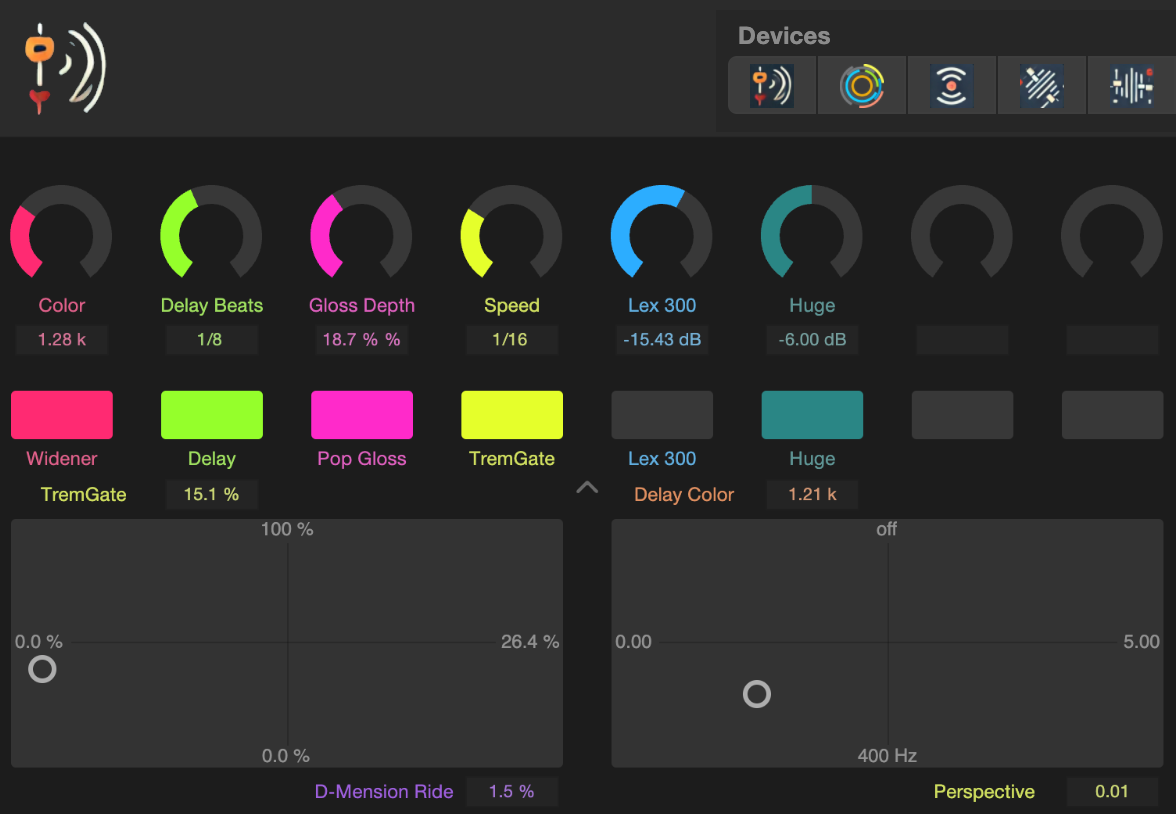Click the Gloss Depth knob label
This screenshot has height=814, width=1176.
pos(362,305)
